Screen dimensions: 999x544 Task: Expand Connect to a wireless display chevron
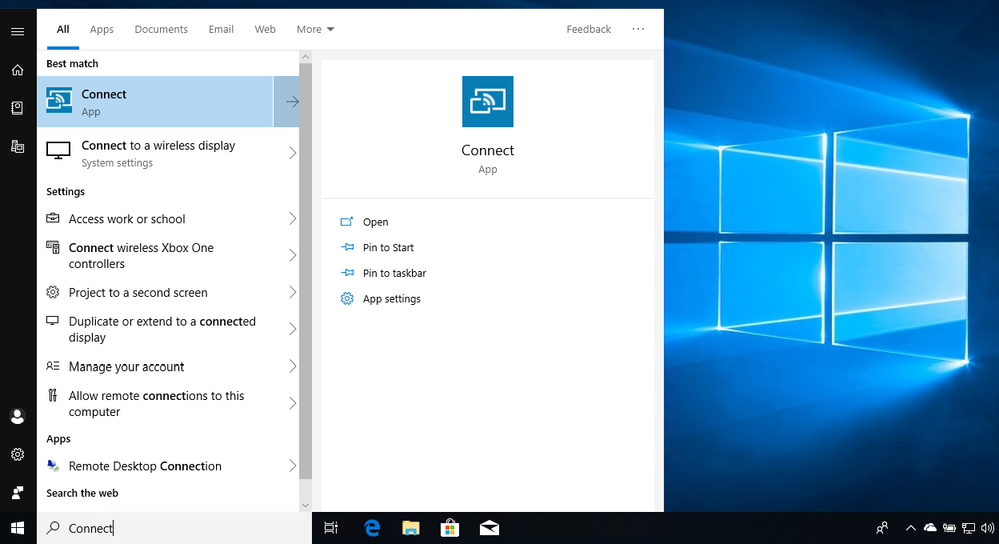(x=292, y=153)
